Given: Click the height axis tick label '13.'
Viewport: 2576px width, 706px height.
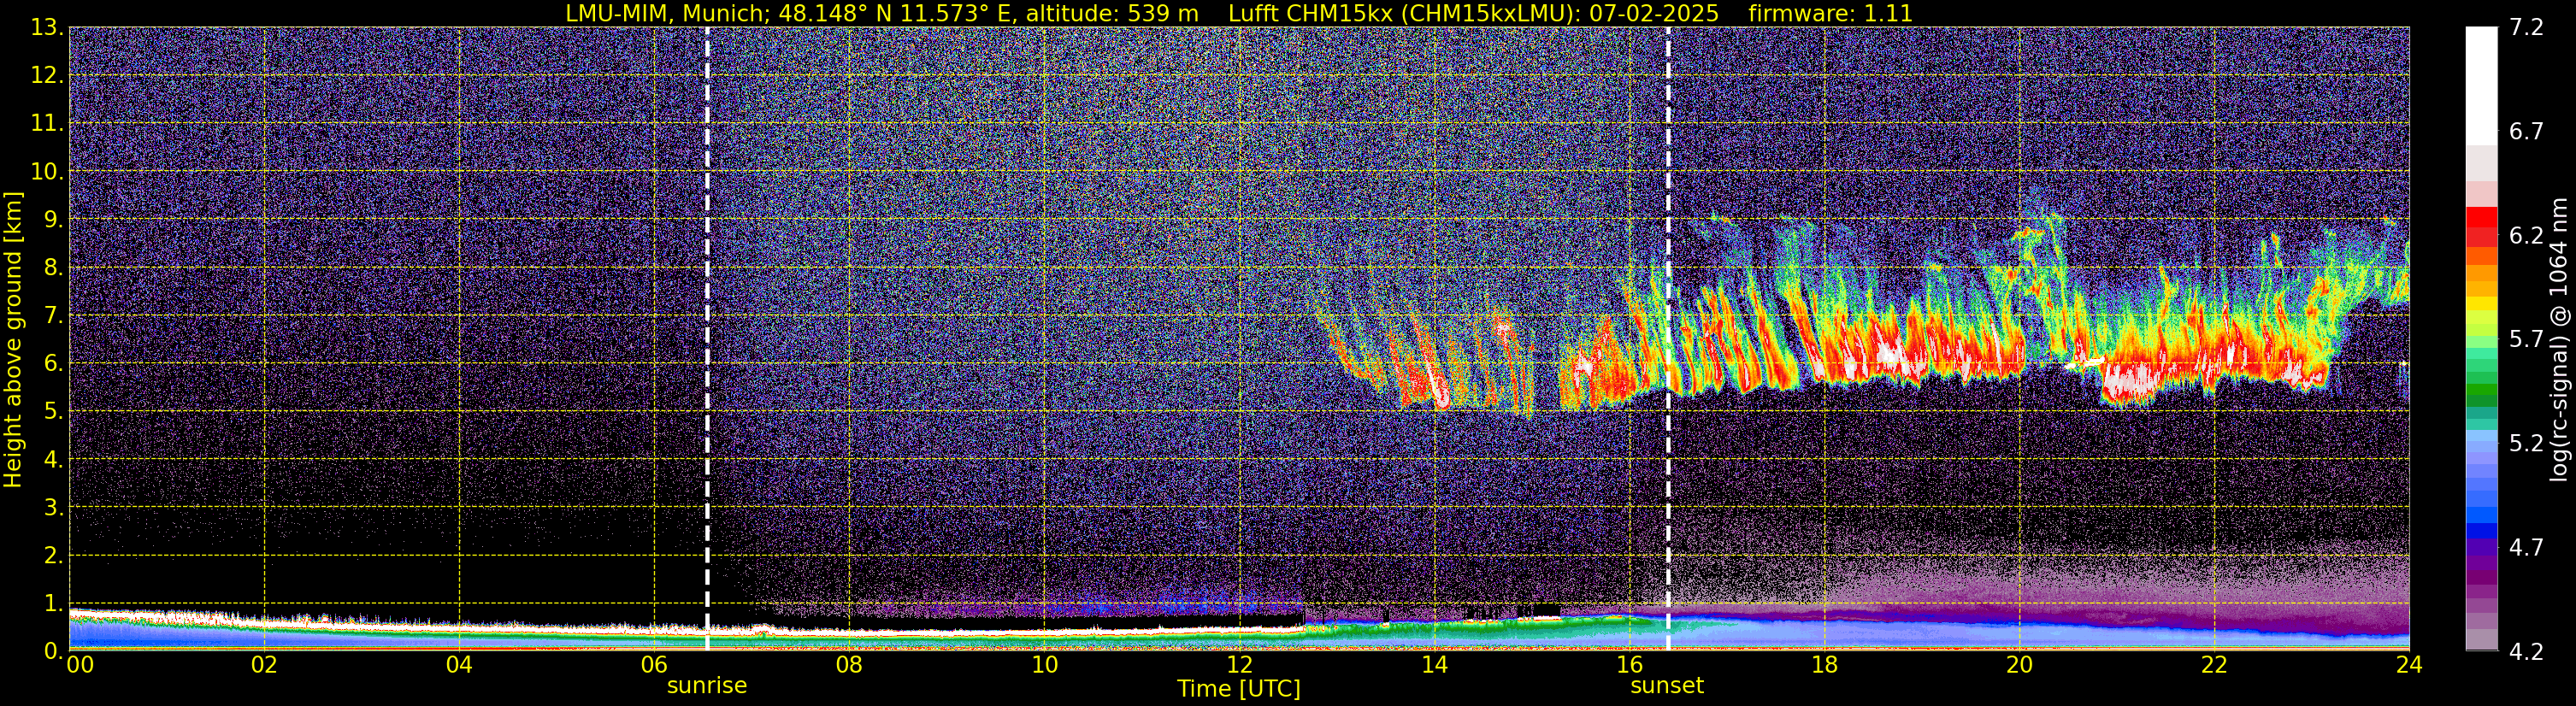Looking at the screenshot, I should click(47, 28).
